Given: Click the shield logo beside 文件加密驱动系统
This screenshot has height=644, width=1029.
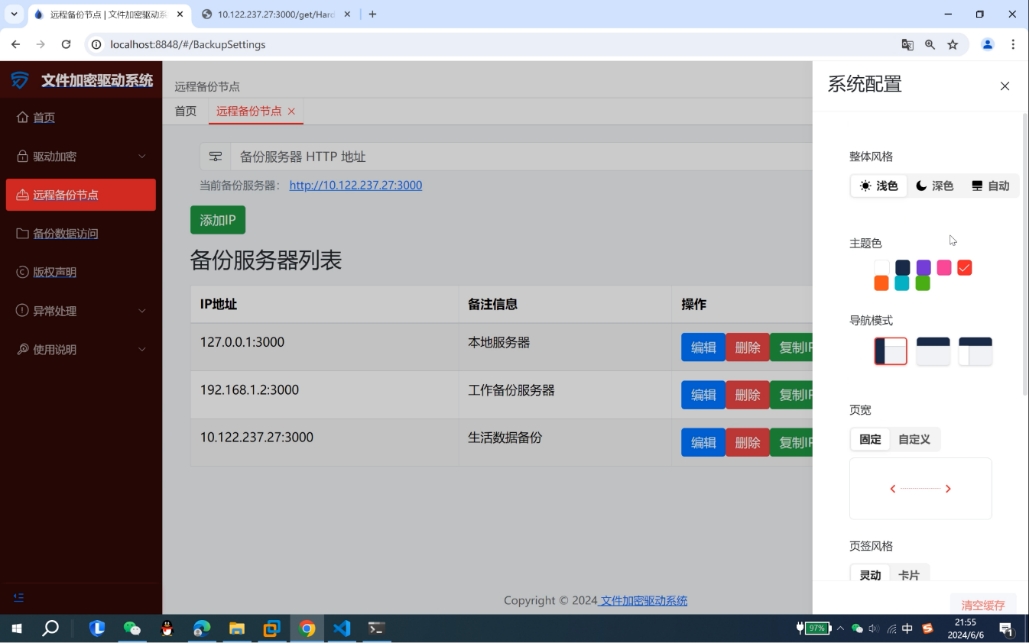Looking at the screenshot, I should tap(20, 80).
